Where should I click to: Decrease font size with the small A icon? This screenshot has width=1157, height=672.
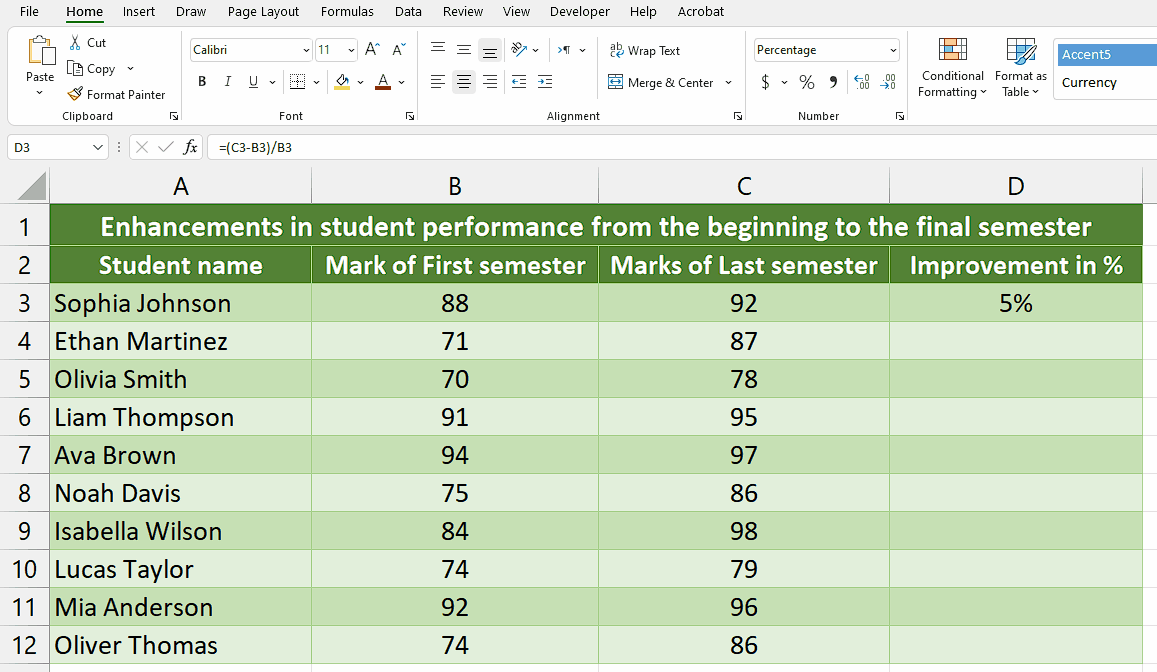(398, 49)
